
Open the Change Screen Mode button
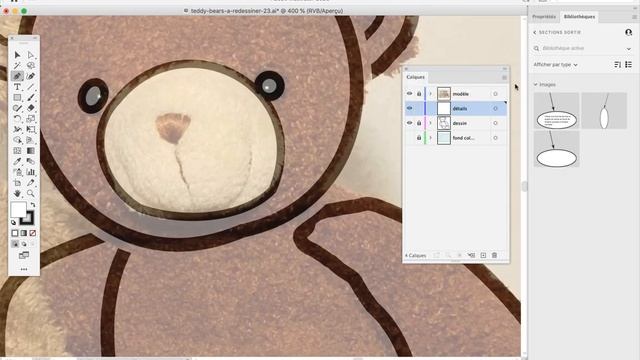coord(24,256)
